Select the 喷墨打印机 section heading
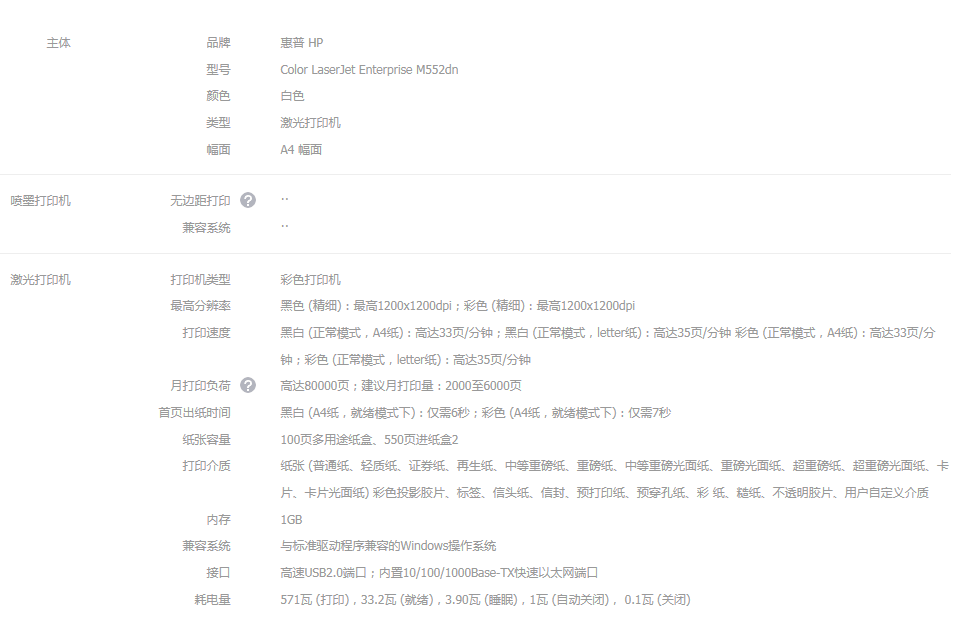Image resolution: width=968 pixels, height=622 pixels. pos(40,201)
